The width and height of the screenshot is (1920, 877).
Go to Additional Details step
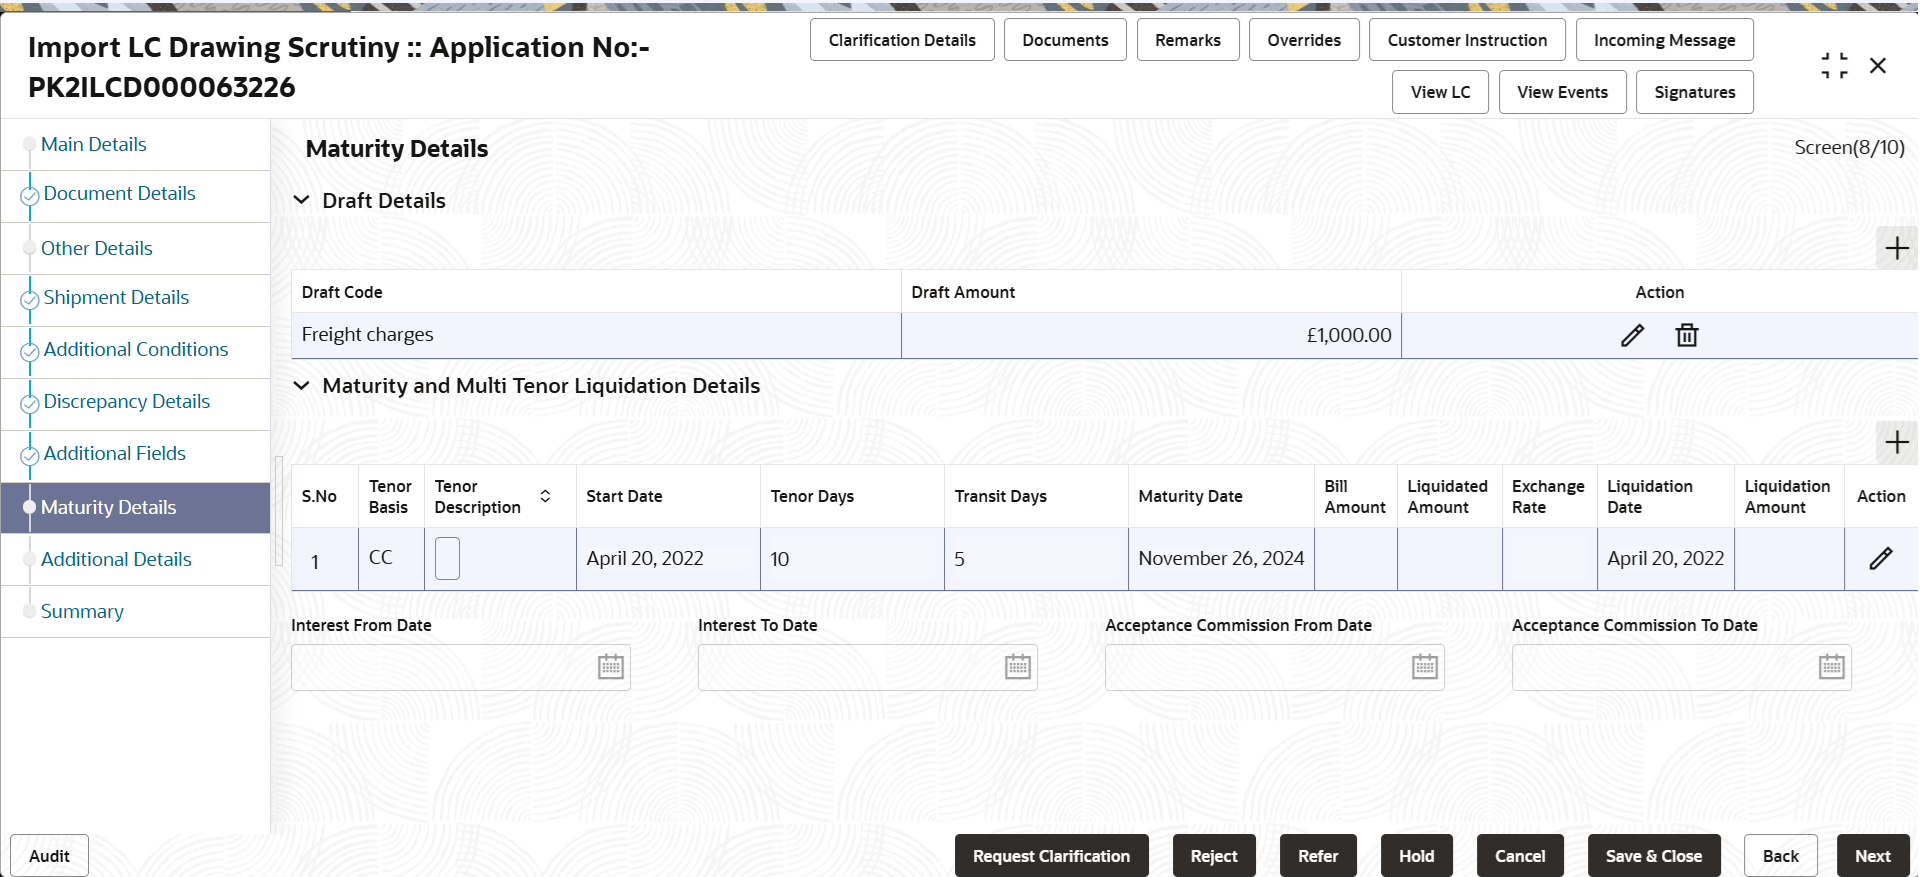[x=116, y=559]
